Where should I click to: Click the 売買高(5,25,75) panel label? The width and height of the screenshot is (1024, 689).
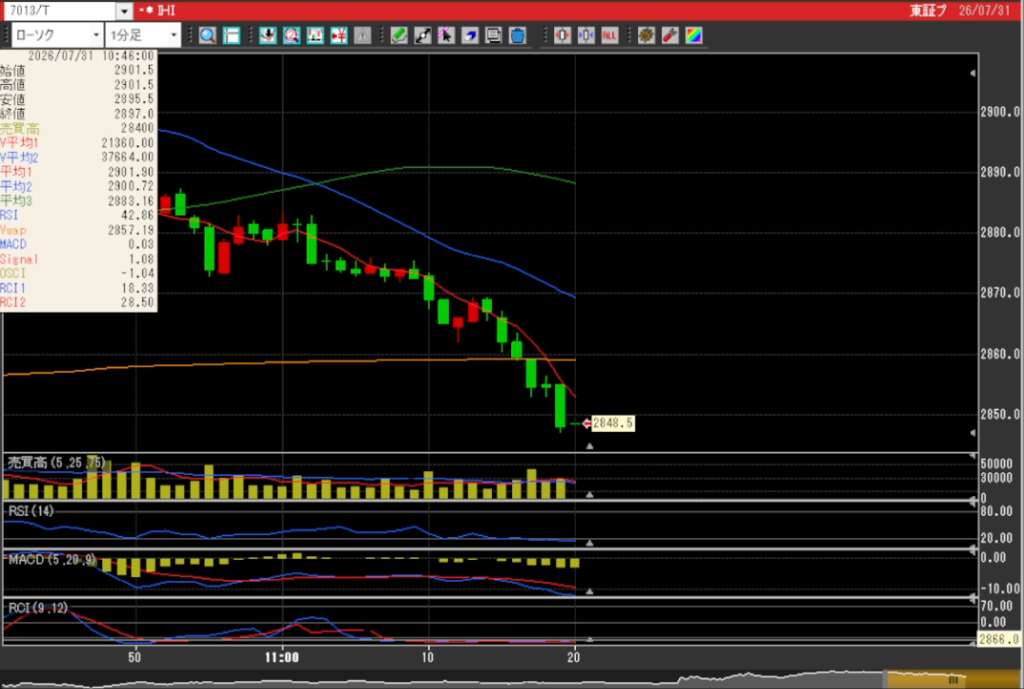point(56,463)
